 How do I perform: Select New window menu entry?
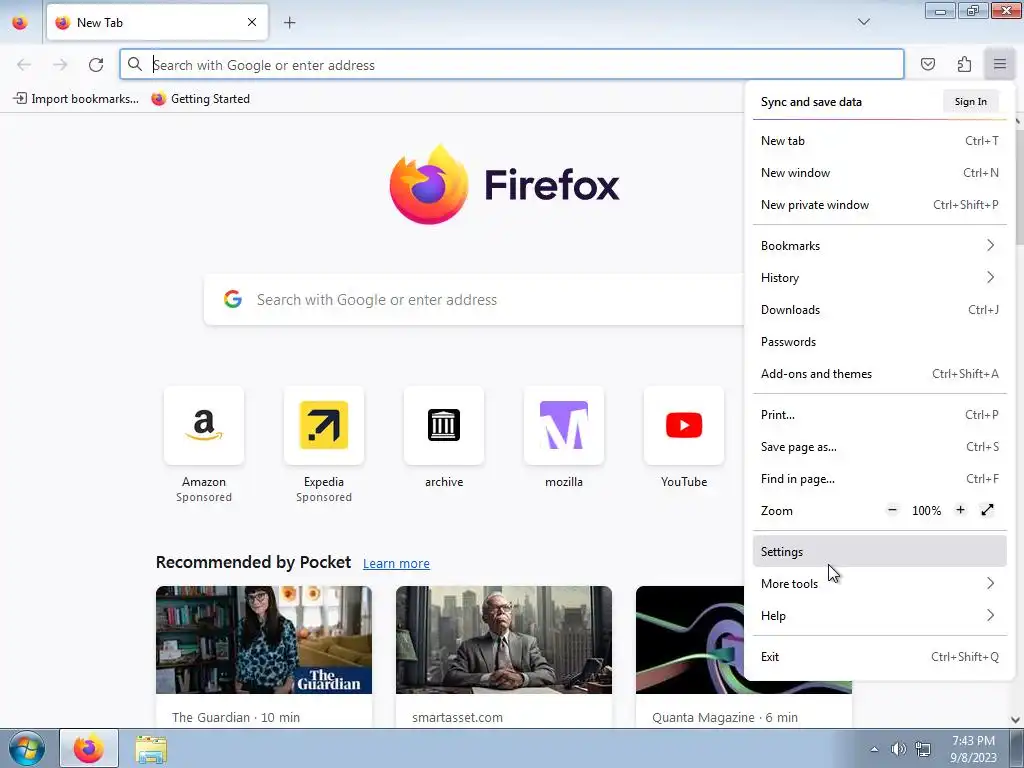tap(880, 172)
